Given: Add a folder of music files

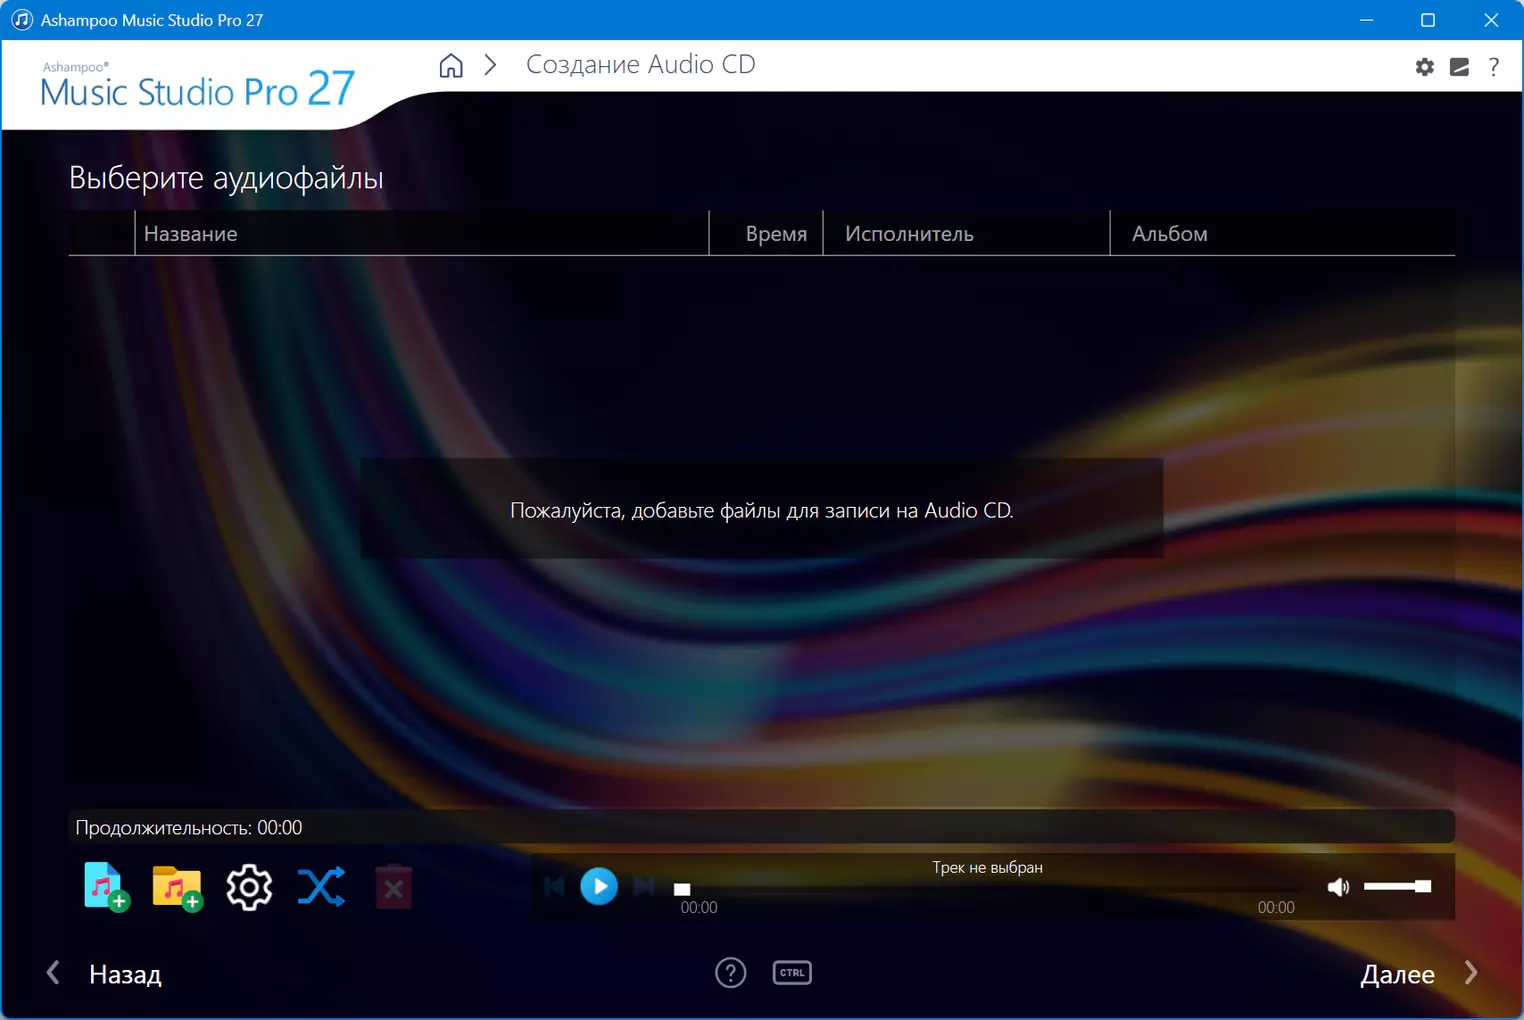Looking at the screenshot, I should tap(177, 887).
